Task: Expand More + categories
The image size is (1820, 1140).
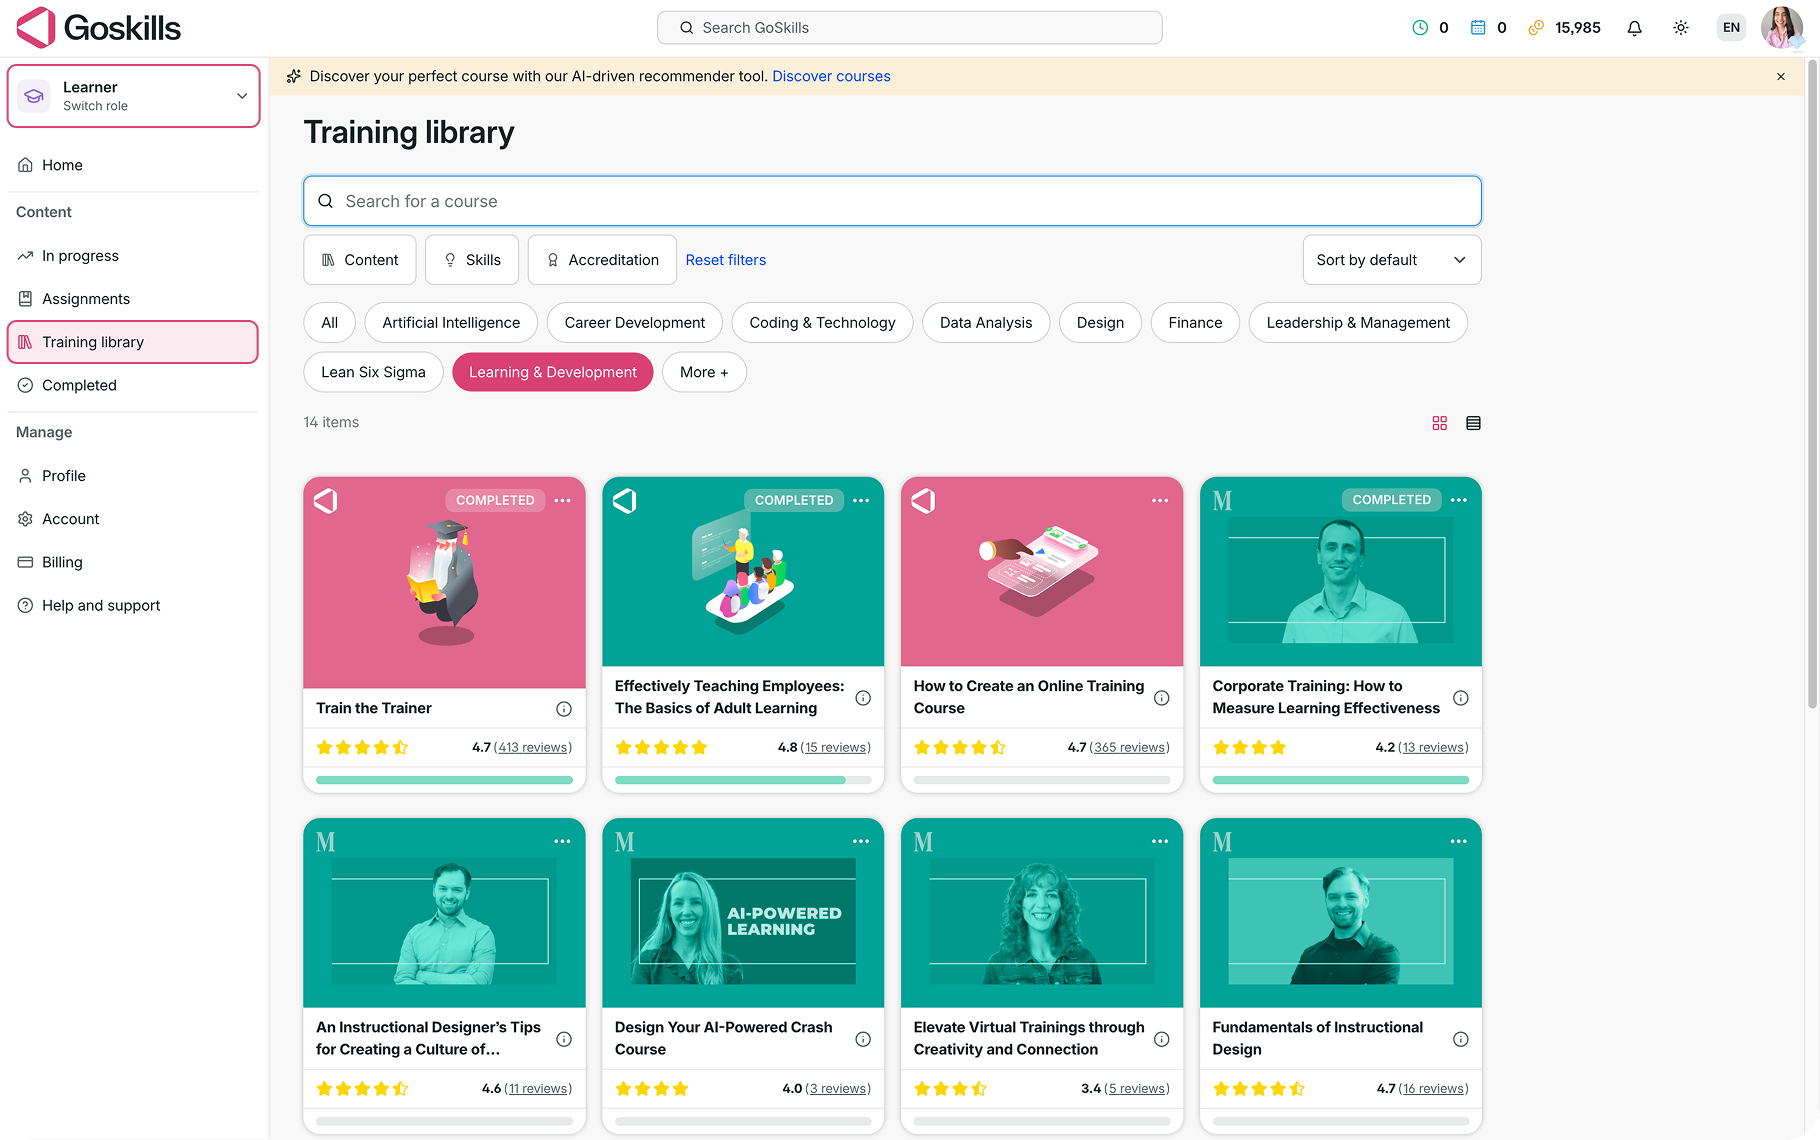Action: tap(704, 372)
